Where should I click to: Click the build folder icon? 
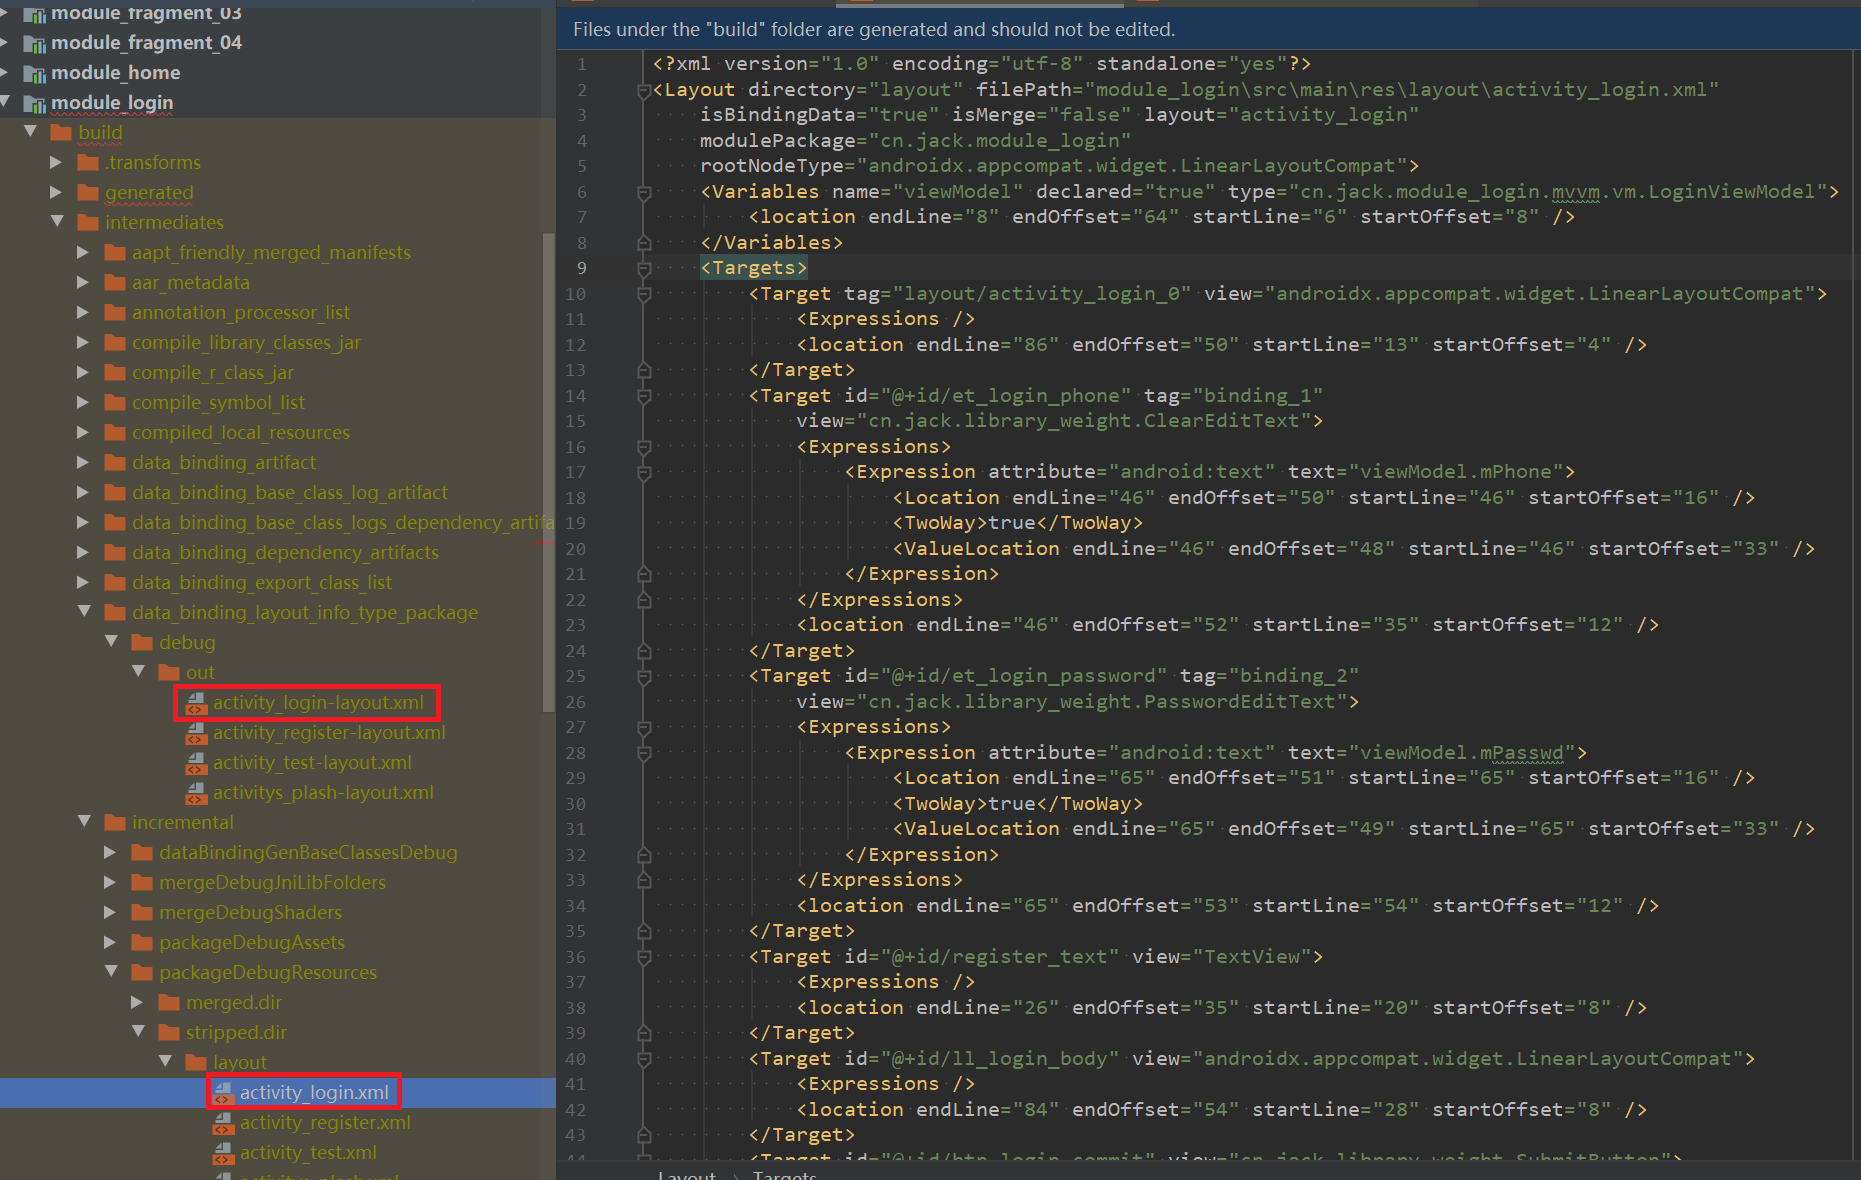coord(61,132)
